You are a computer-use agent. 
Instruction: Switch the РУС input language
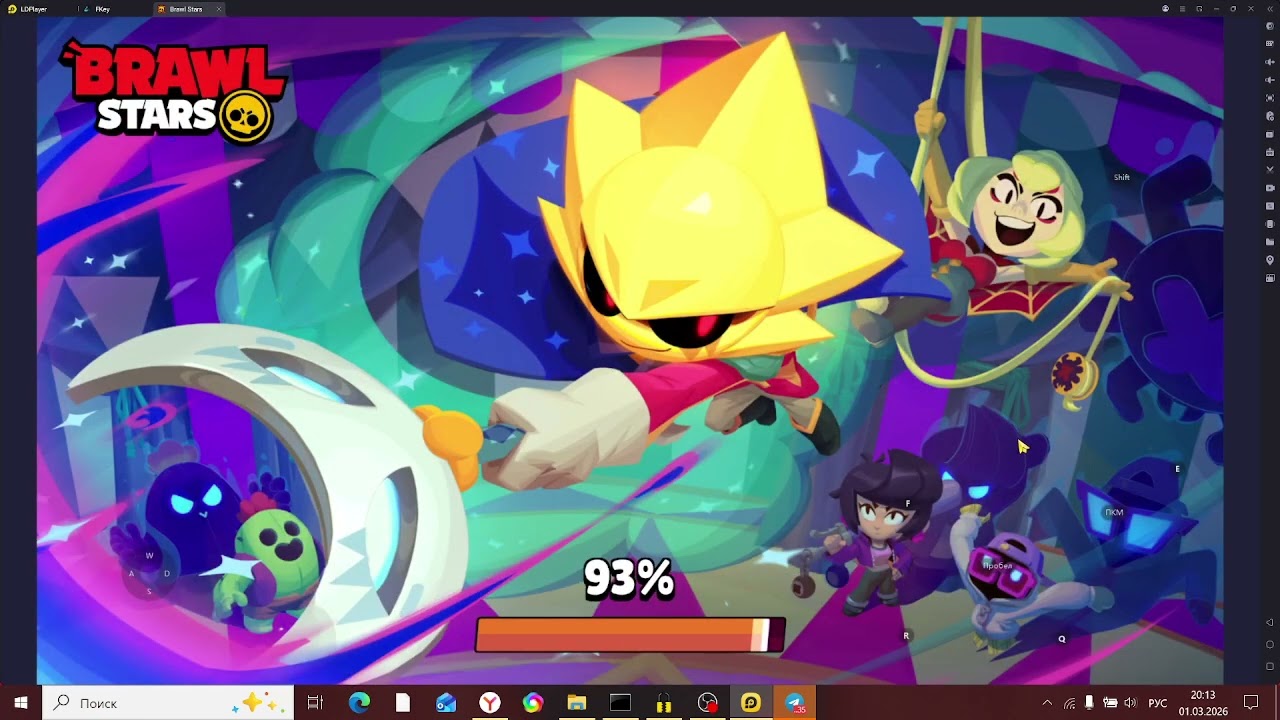[x=1157, y=703]
